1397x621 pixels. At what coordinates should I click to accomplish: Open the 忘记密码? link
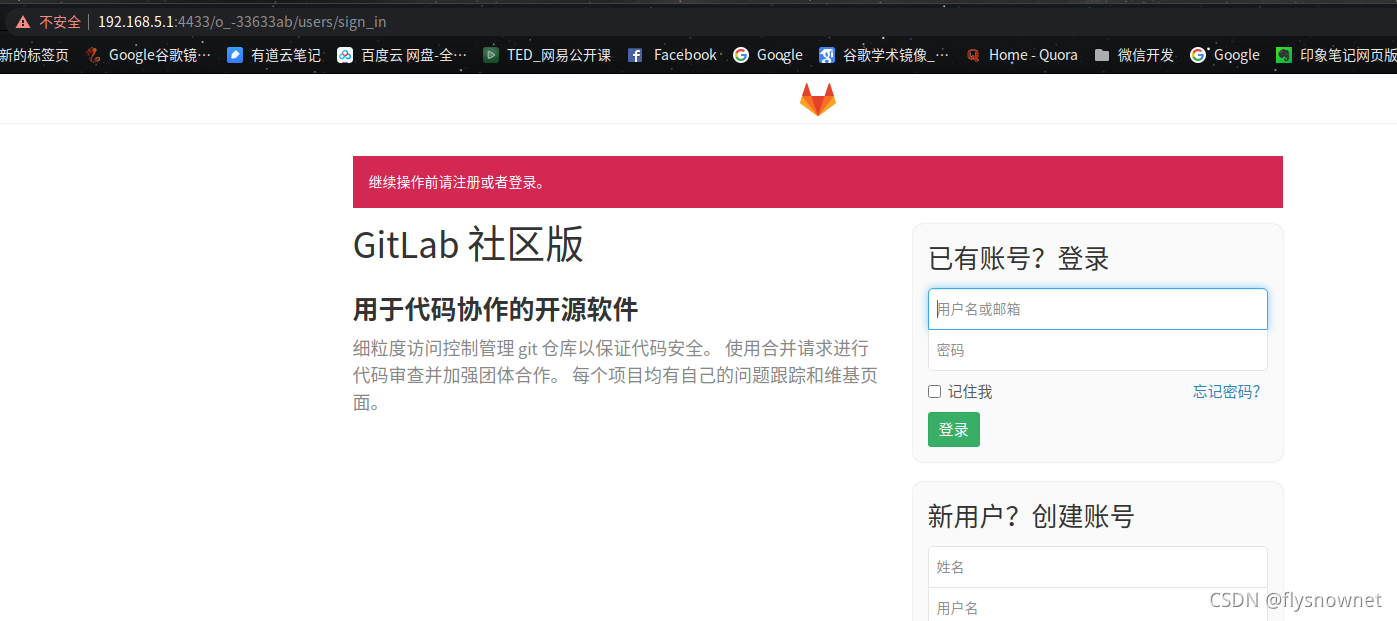coord(1227,391)
